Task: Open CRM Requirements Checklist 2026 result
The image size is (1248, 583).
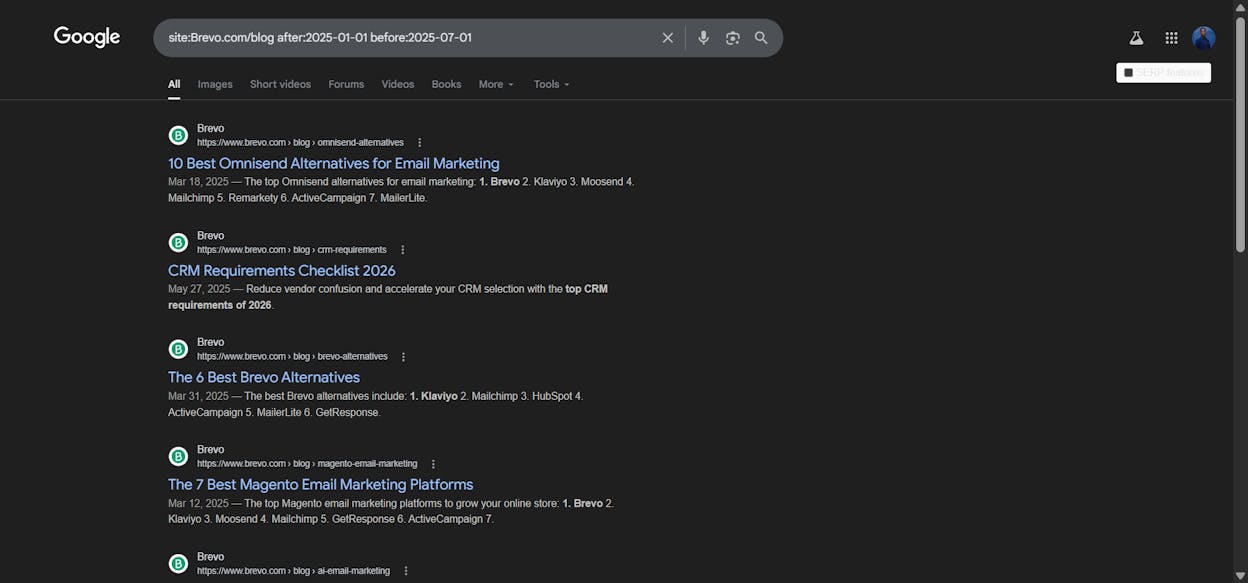Action: point(282,270)
